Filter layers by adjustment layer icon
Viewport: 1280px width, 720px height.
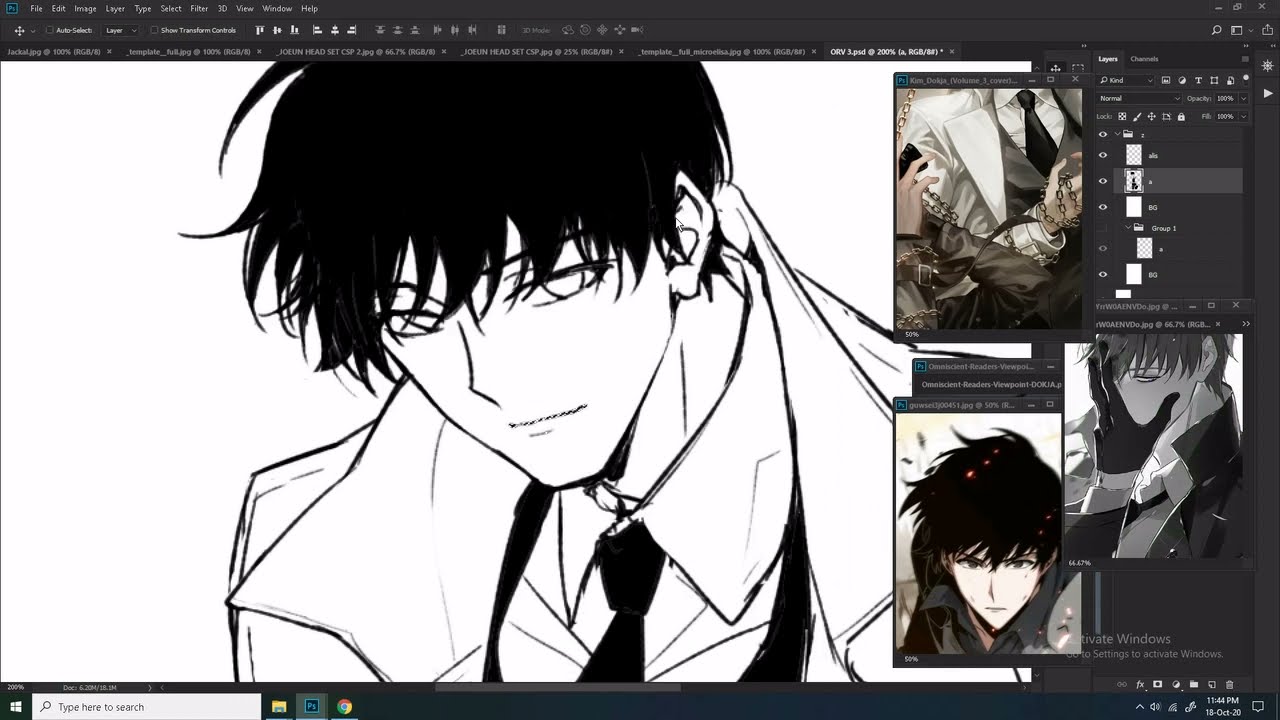(x=1182, y=80)
